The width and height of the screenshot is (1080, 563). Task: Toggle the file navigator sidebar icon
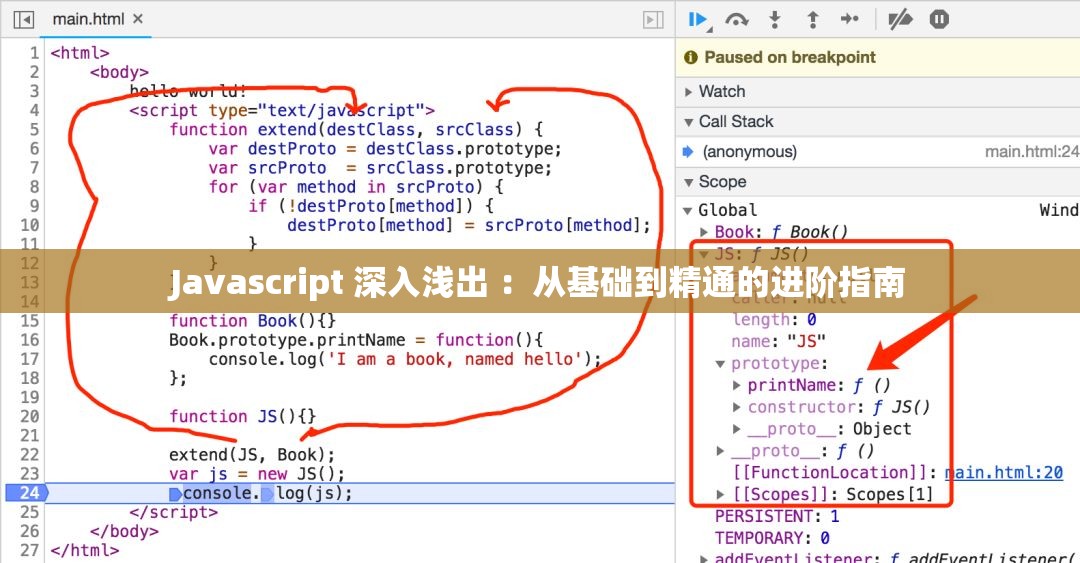point(23,19)
